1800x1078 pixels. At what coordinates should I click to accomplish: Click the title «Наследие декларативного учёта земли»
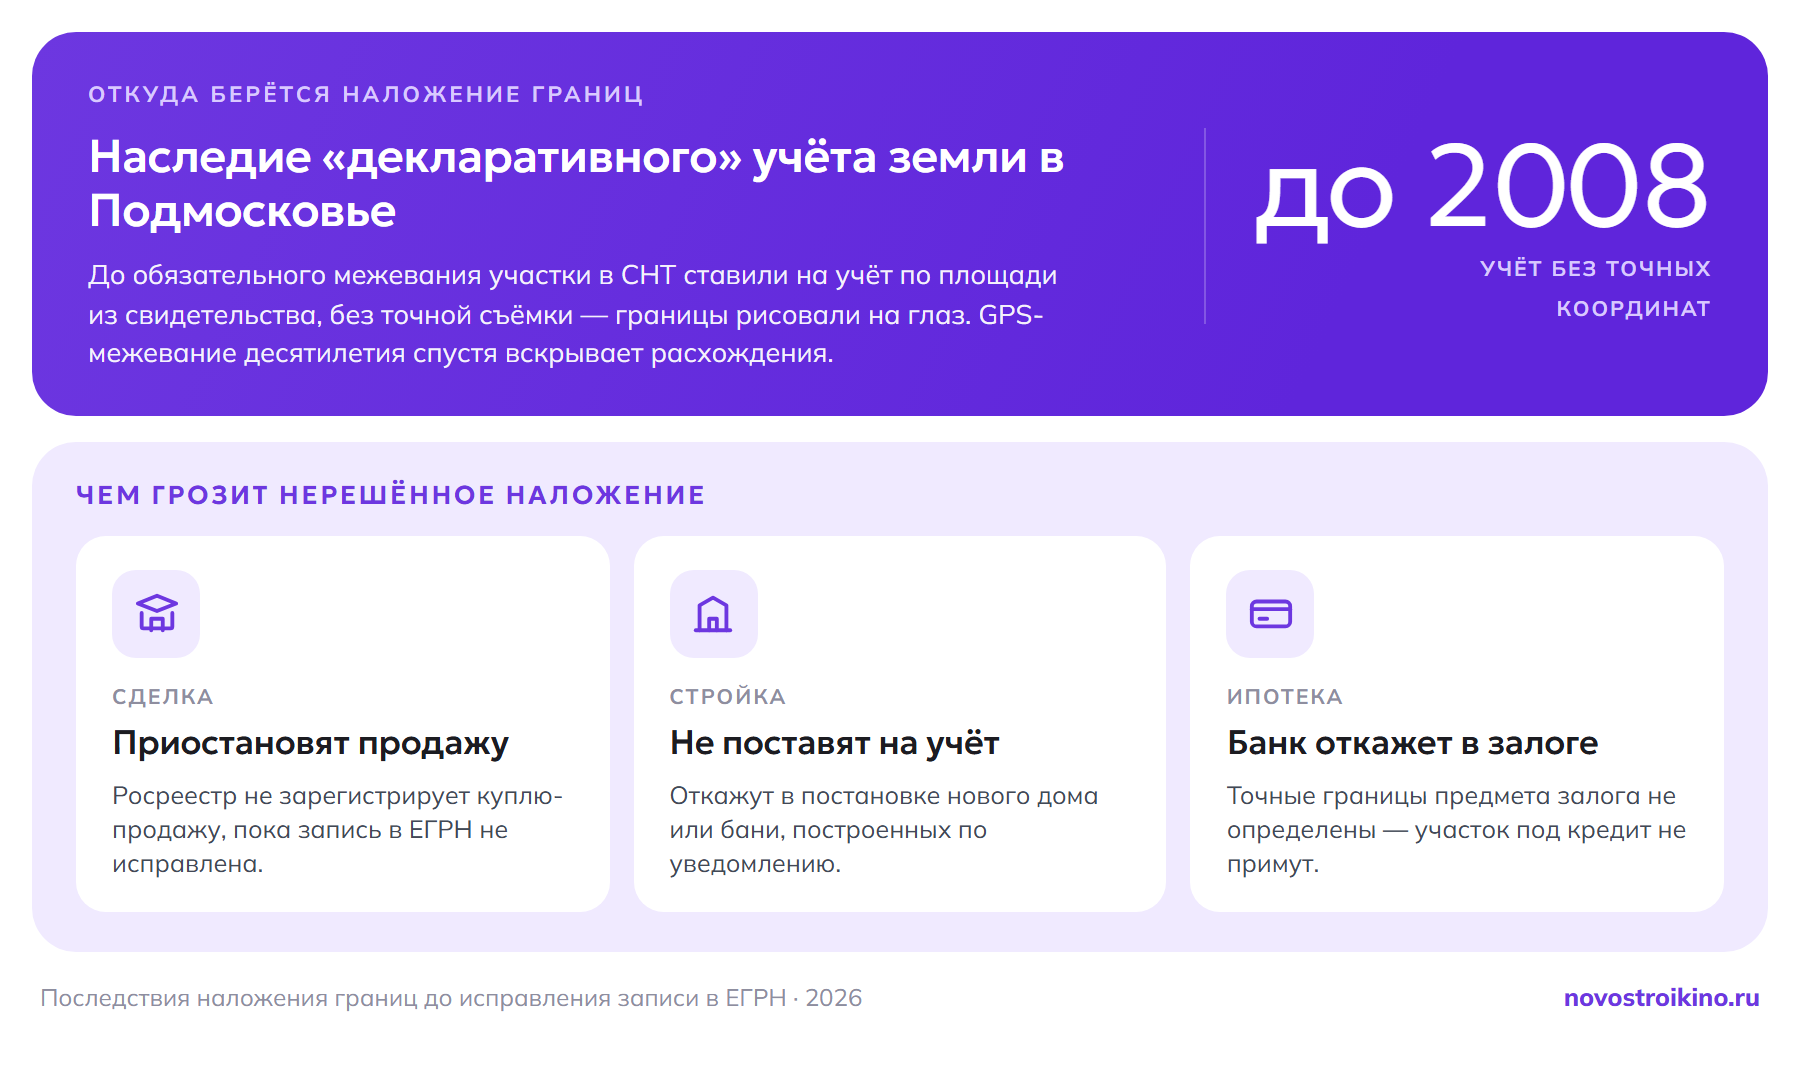point(576,184)
